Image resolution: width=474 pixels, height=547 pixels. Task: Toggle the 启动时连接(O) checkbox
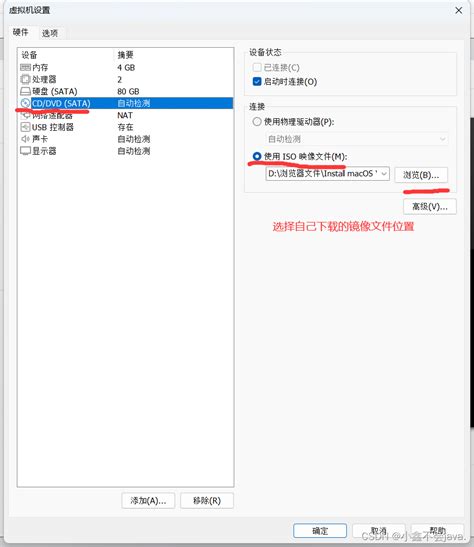tap(257, 82)
